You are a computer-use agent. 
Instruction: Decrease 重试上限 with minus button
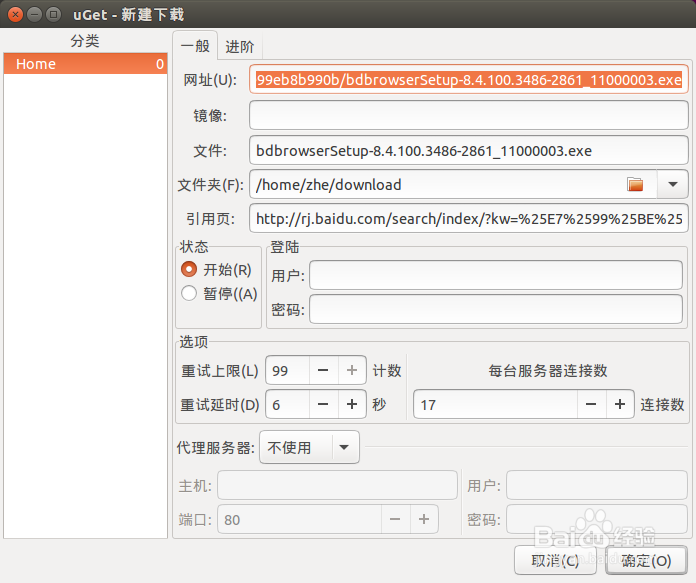tap(323, 370)
